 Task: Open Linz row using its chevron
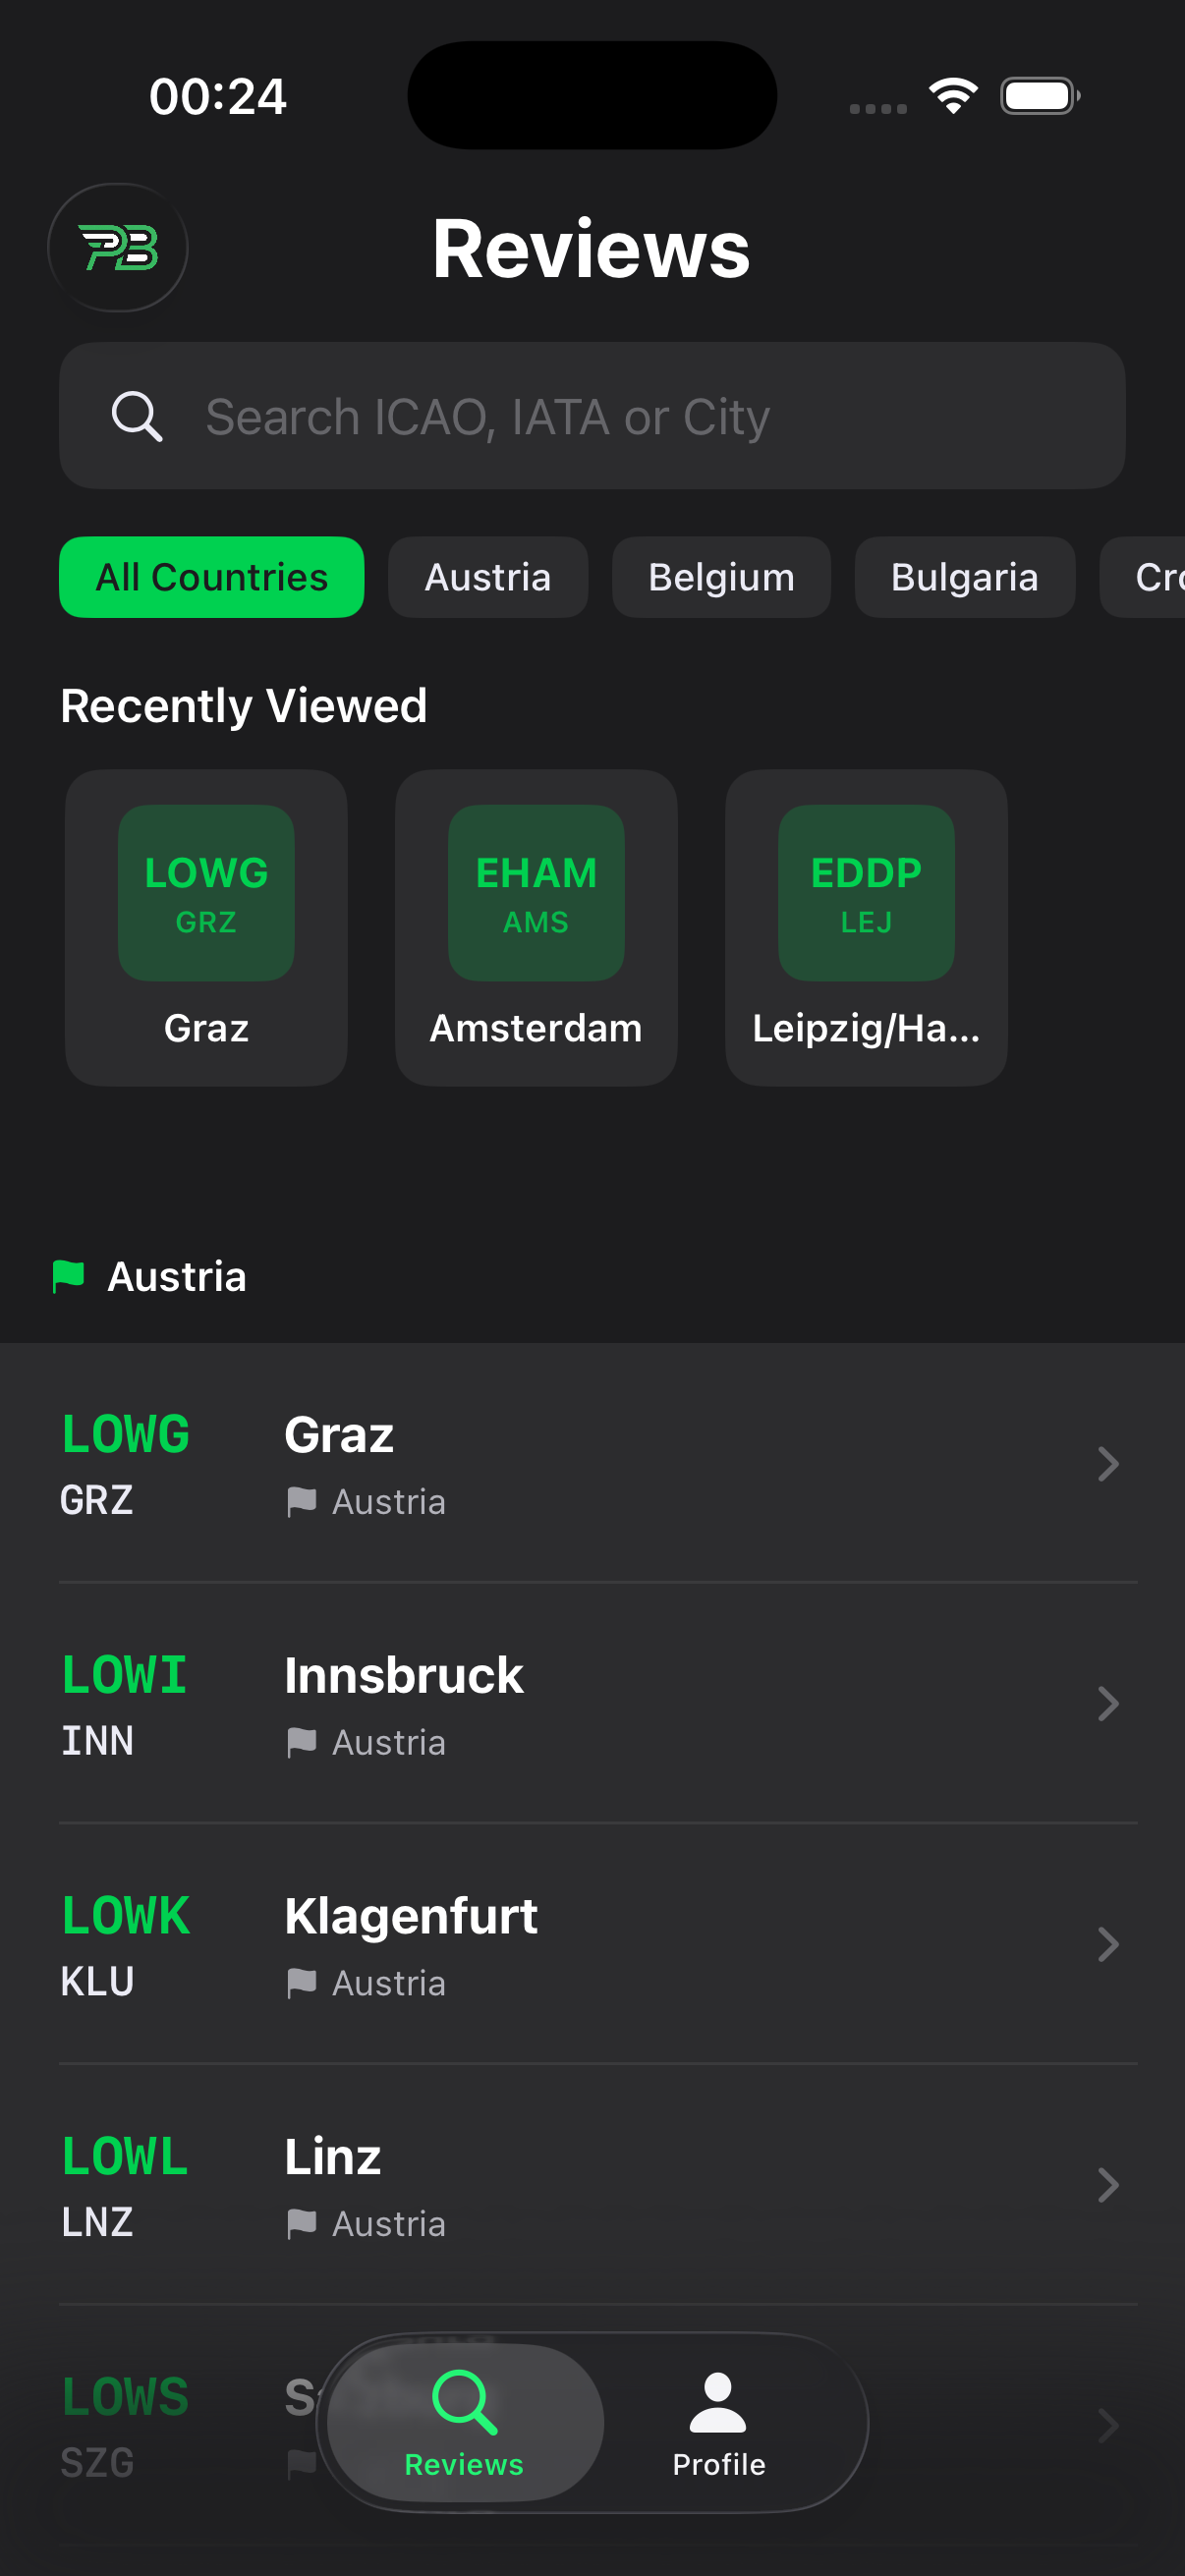pyautogui.click(x=1107, y=2185)
